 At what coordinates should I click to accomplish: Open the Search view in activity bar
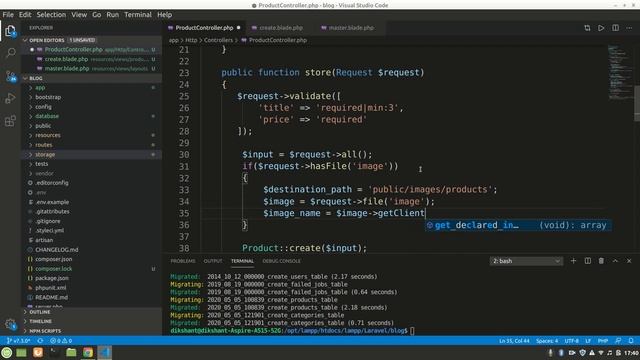(x=11, y=53)
